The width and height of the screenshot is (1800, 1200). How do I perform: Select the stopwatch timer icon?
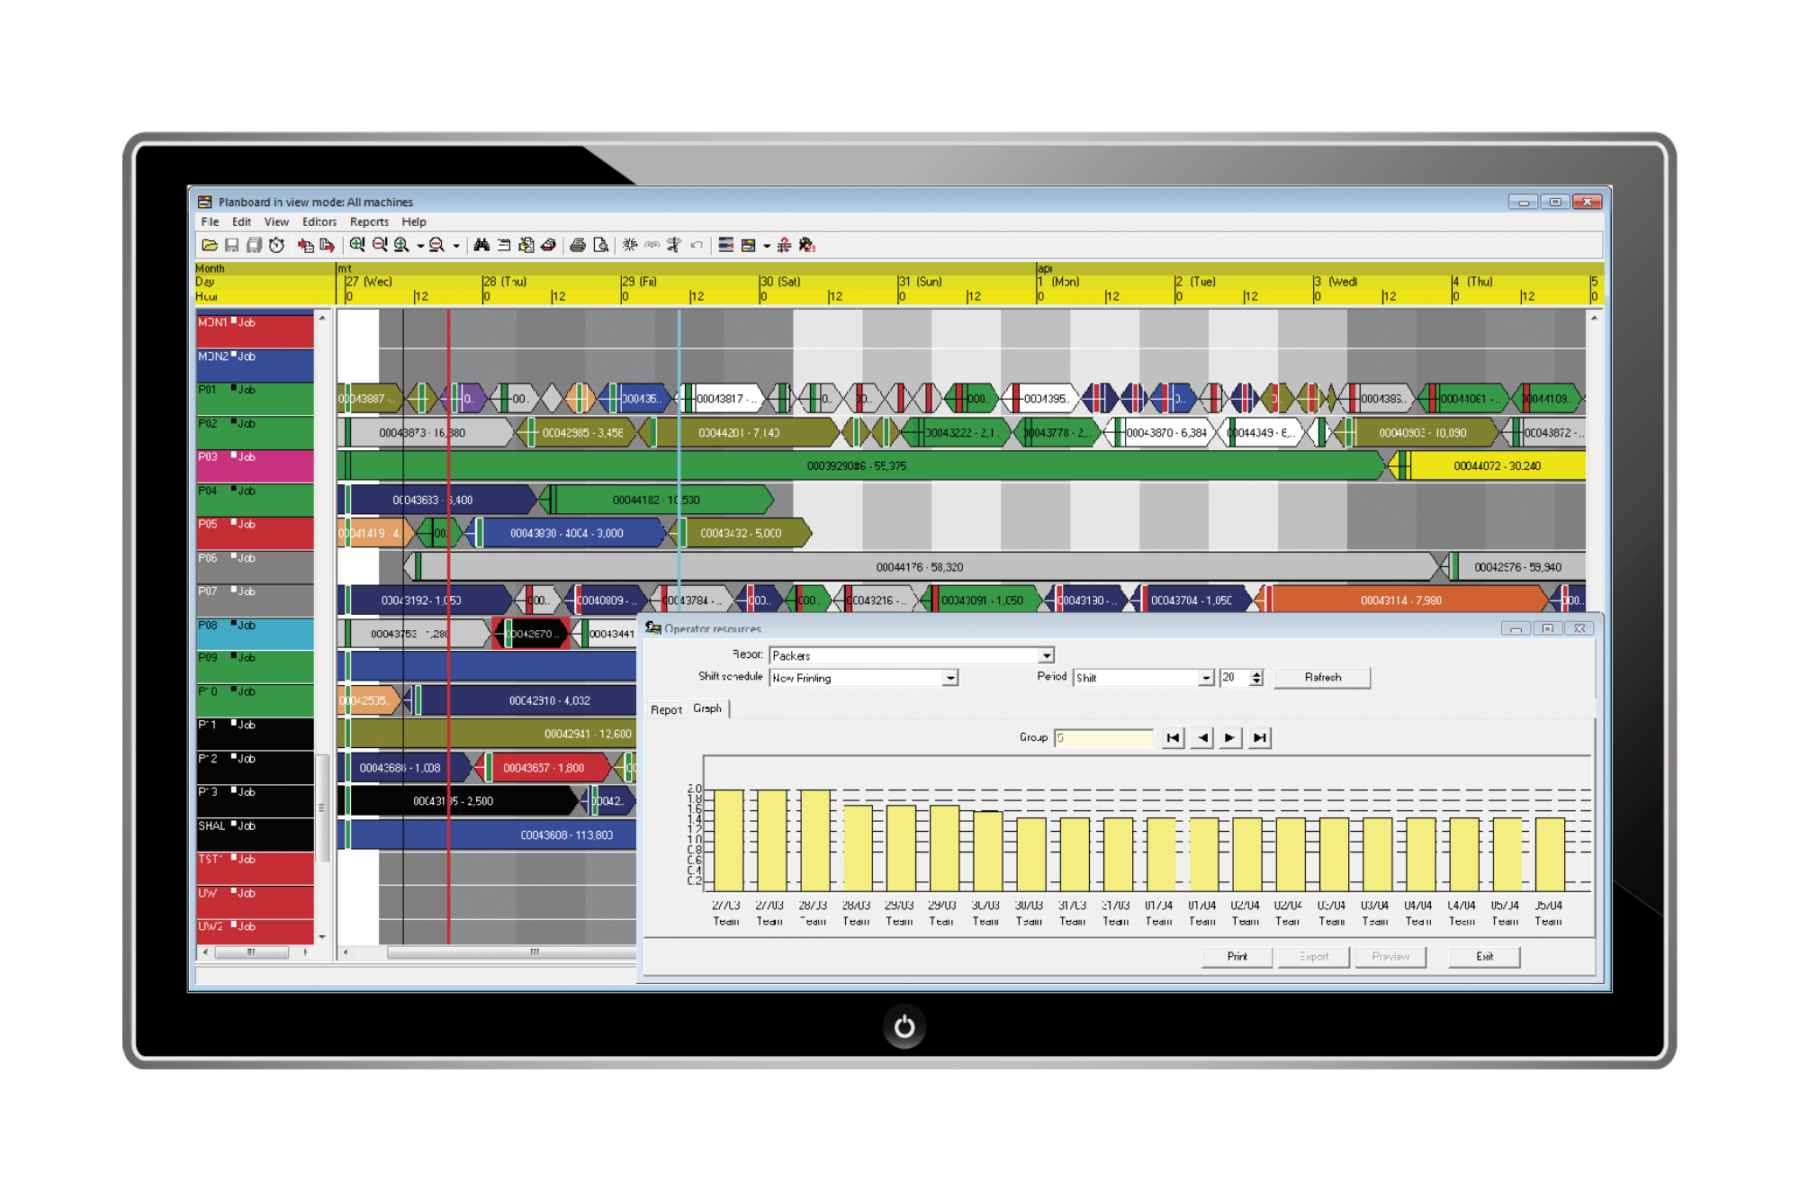[x=276, y=245]
